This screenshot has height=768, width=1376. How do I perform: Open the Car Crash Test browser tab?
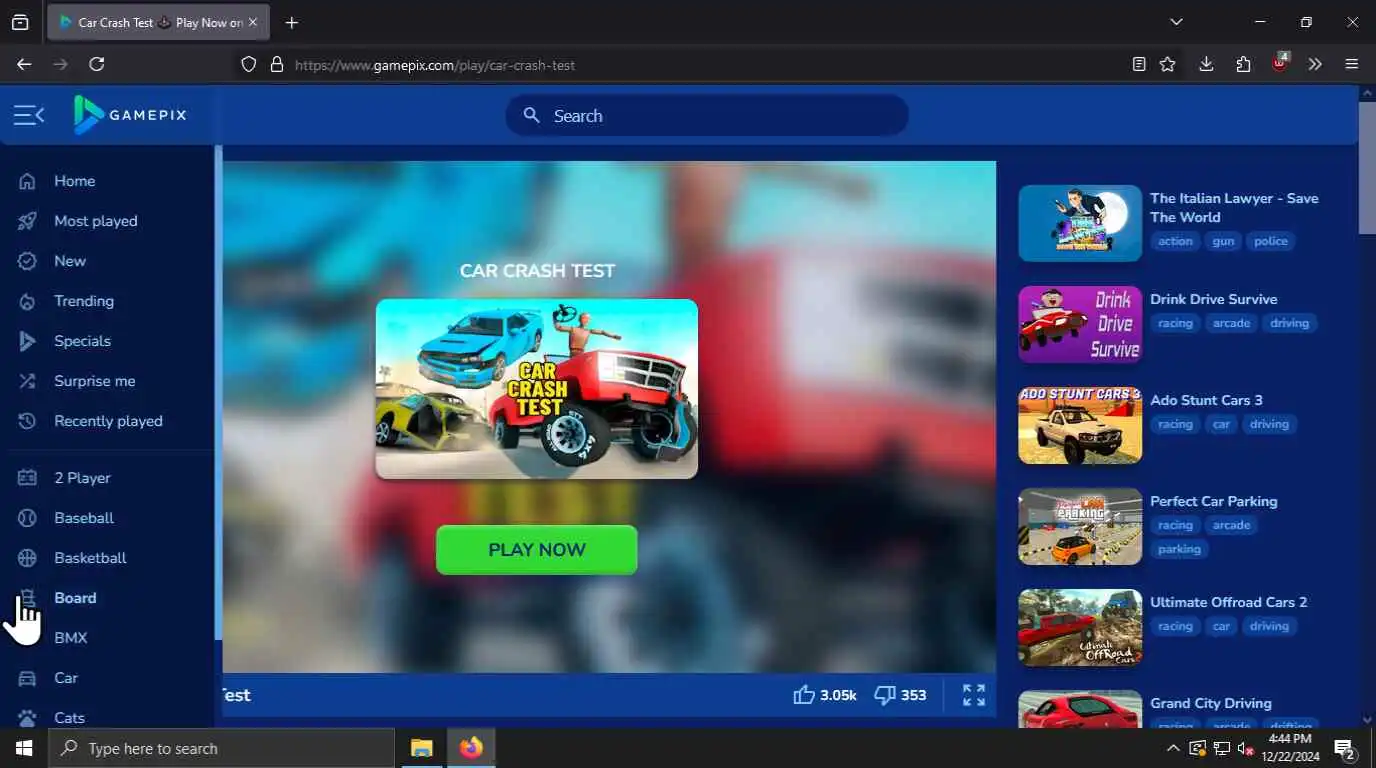(158, 22)
